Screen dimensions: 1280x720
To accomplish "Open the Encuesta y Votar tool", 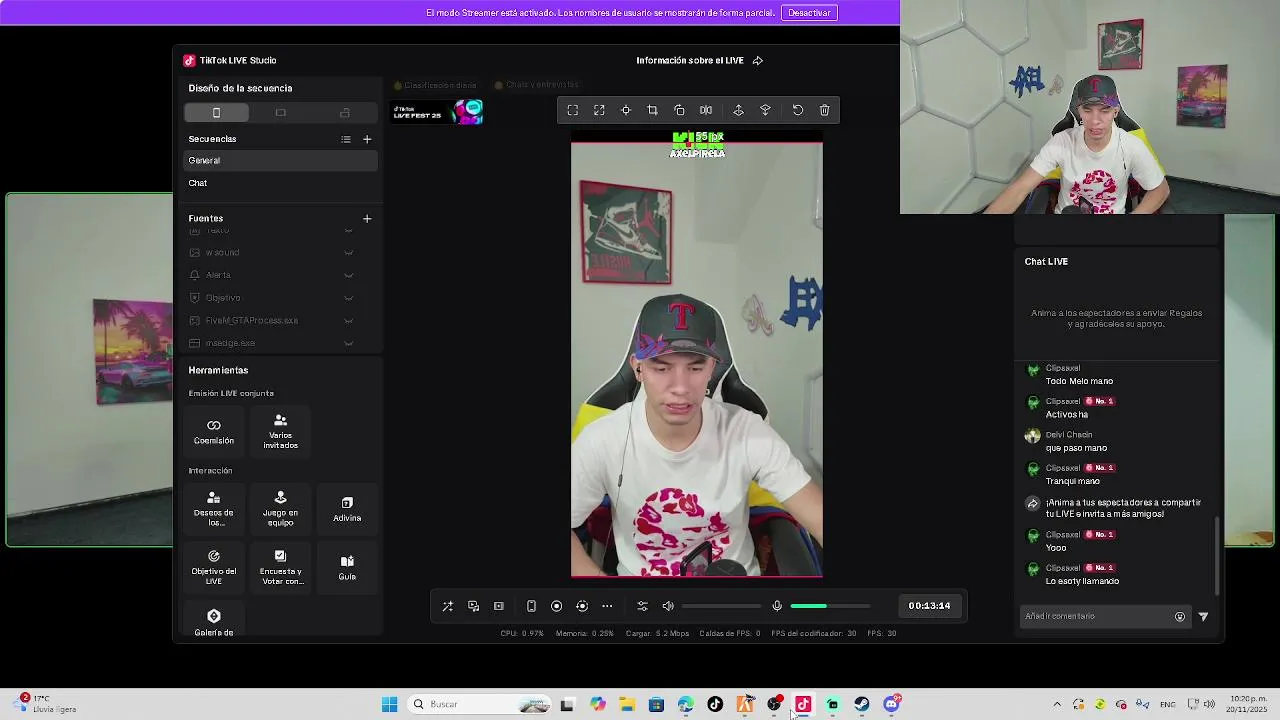I will click(280, 567).
